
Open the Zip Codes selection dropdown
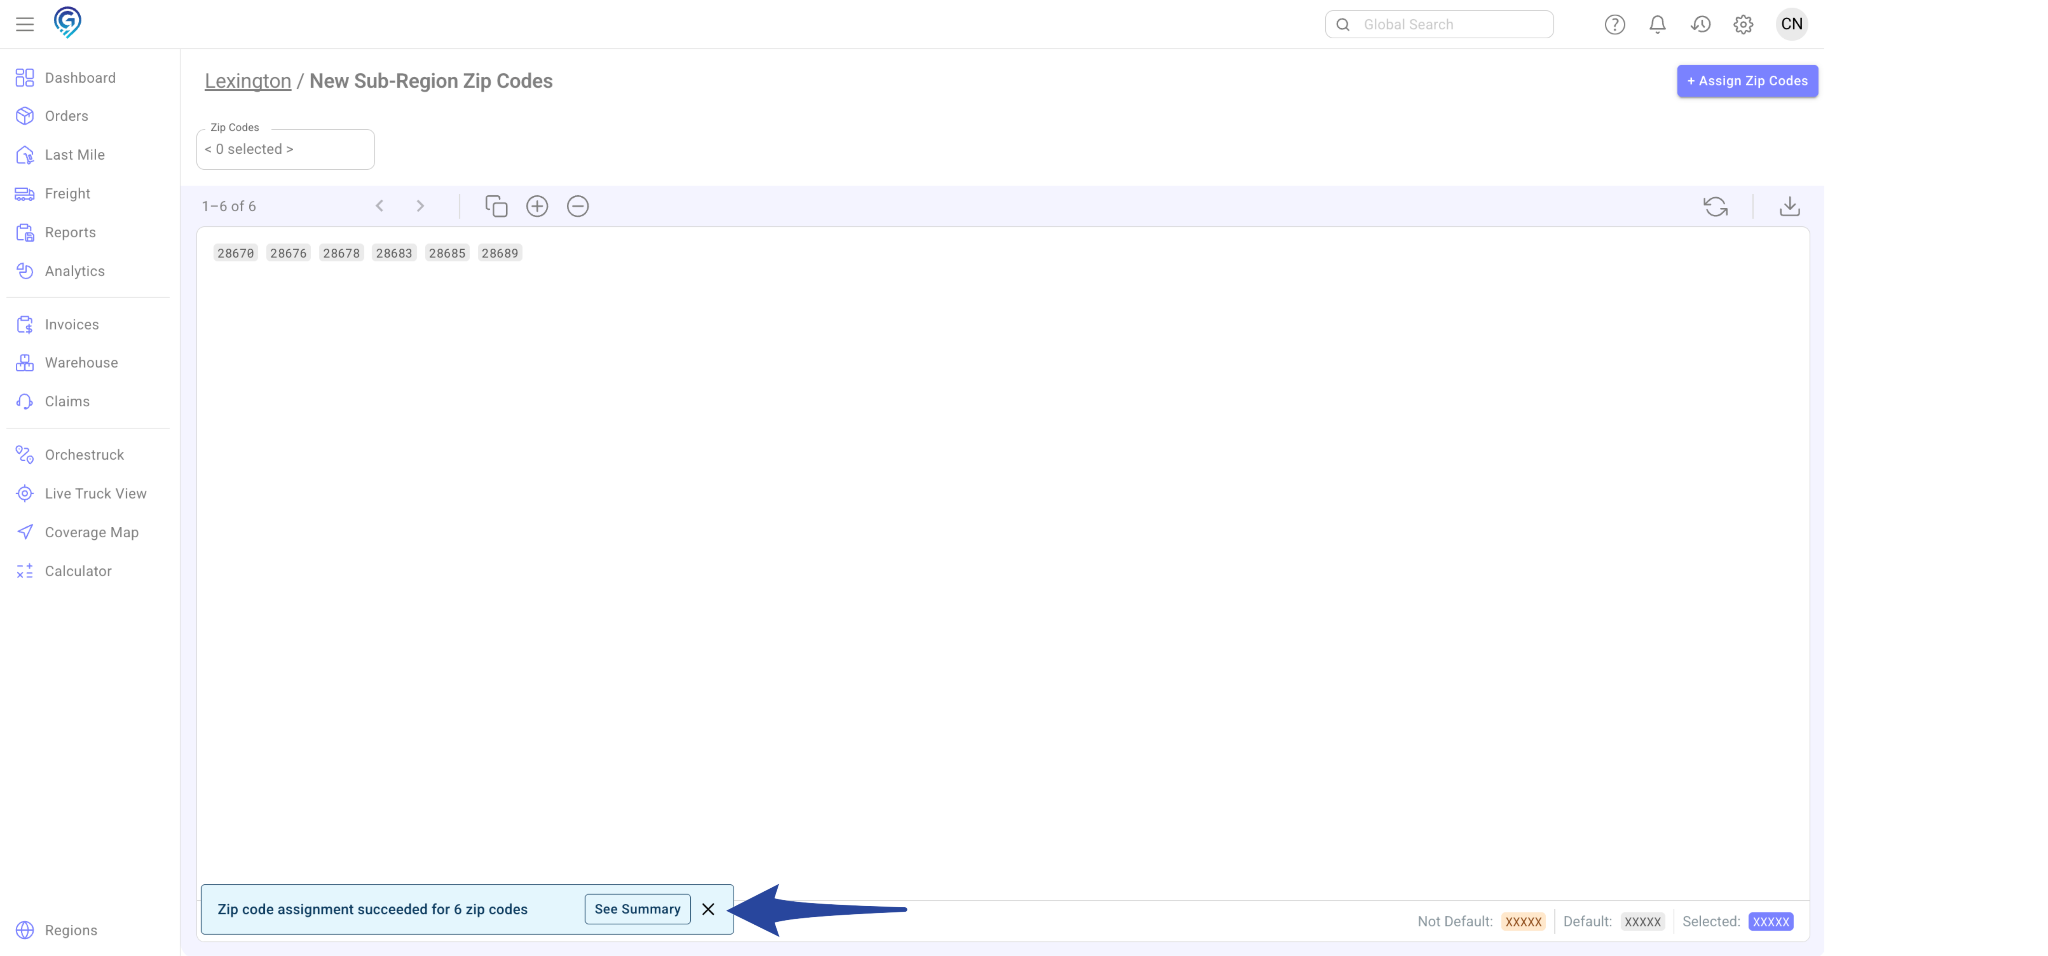(x=285, y=149)
